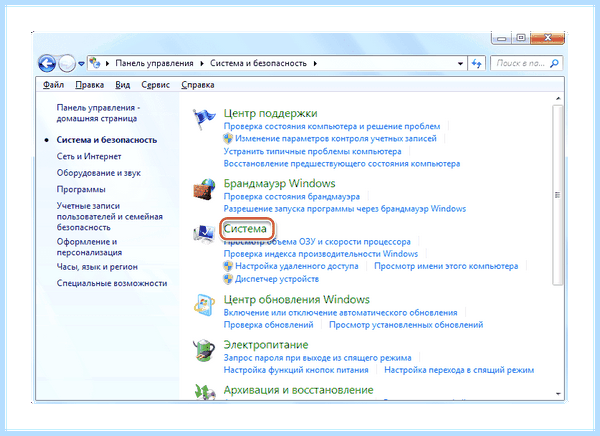The image size is (600, 436).
Task: Click Проверка состояния брандмауэра
Action: tap(292, 197)
